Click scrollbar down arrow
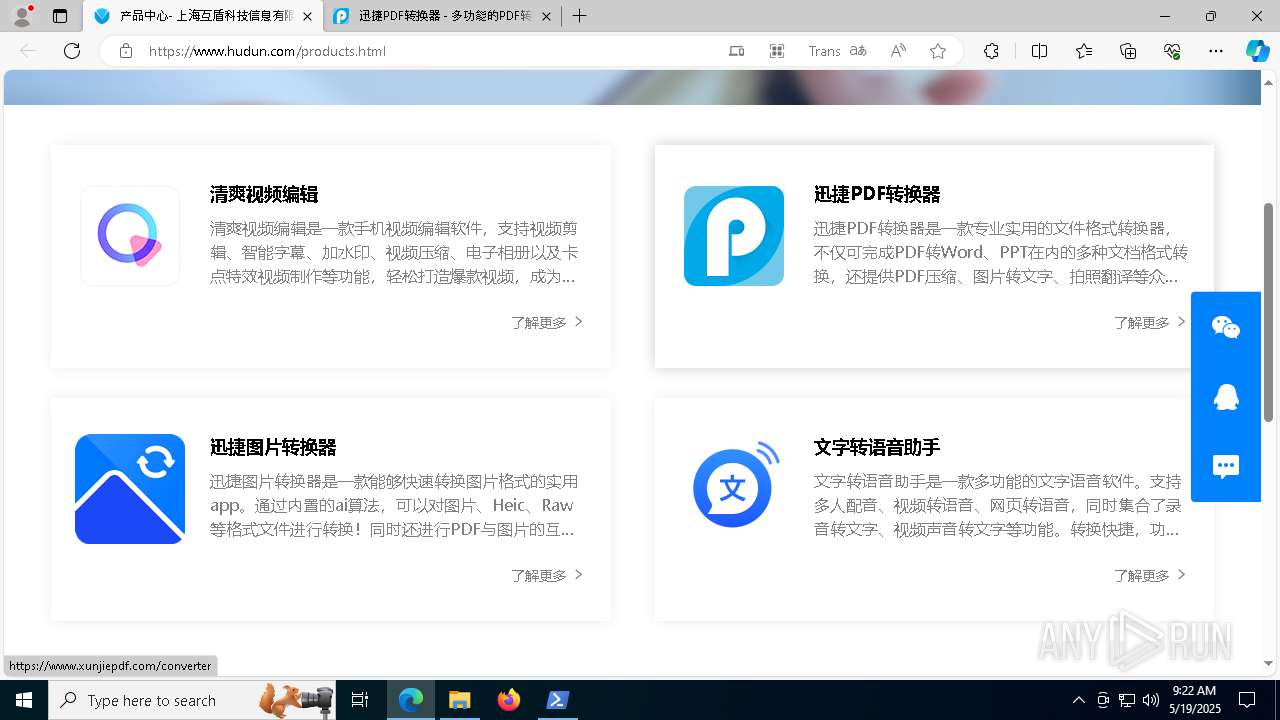Image resolution: width=1280 pixels, height=720 pixels. point(1269,663)
